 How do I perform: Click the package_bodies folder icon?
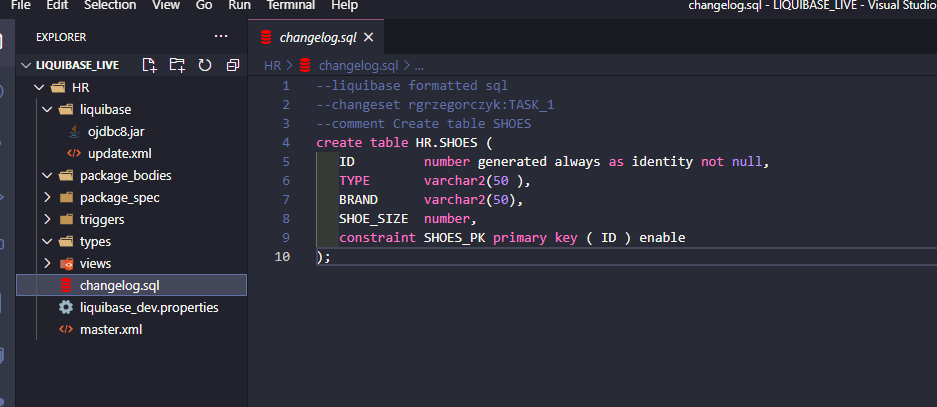coord(66,176)
